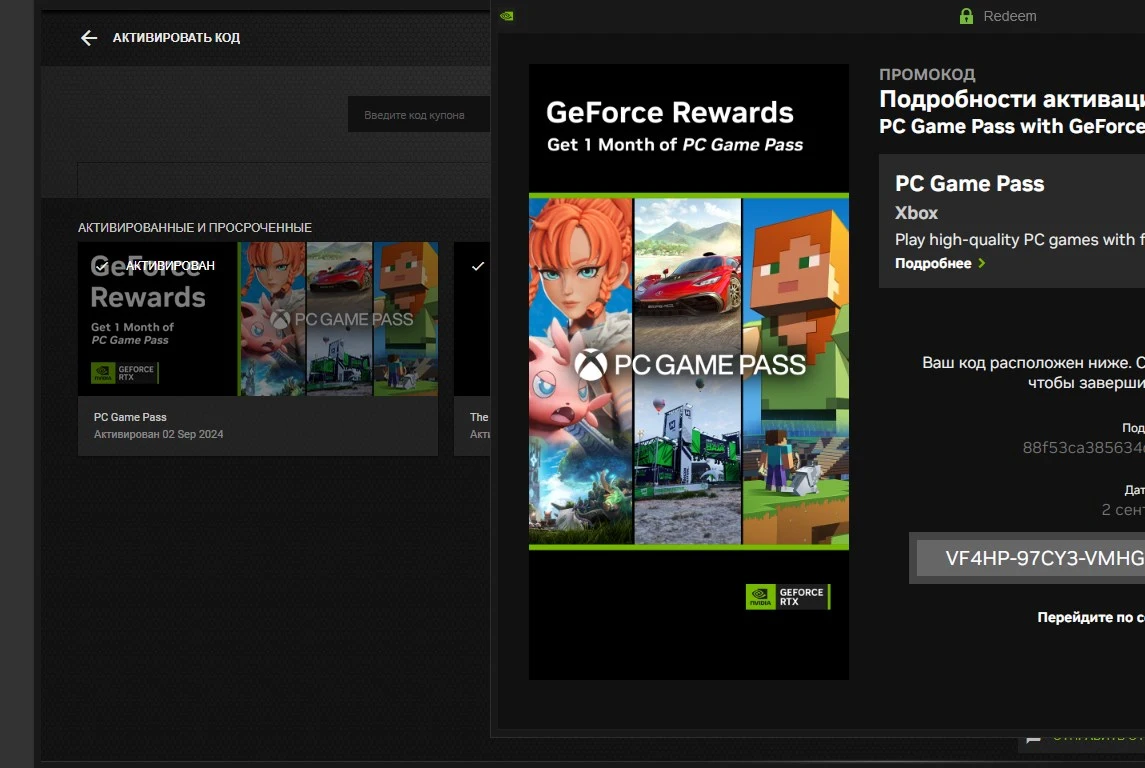Click the АКТИВИРОВАН checkmark on GeForce Rewards card

102,266
